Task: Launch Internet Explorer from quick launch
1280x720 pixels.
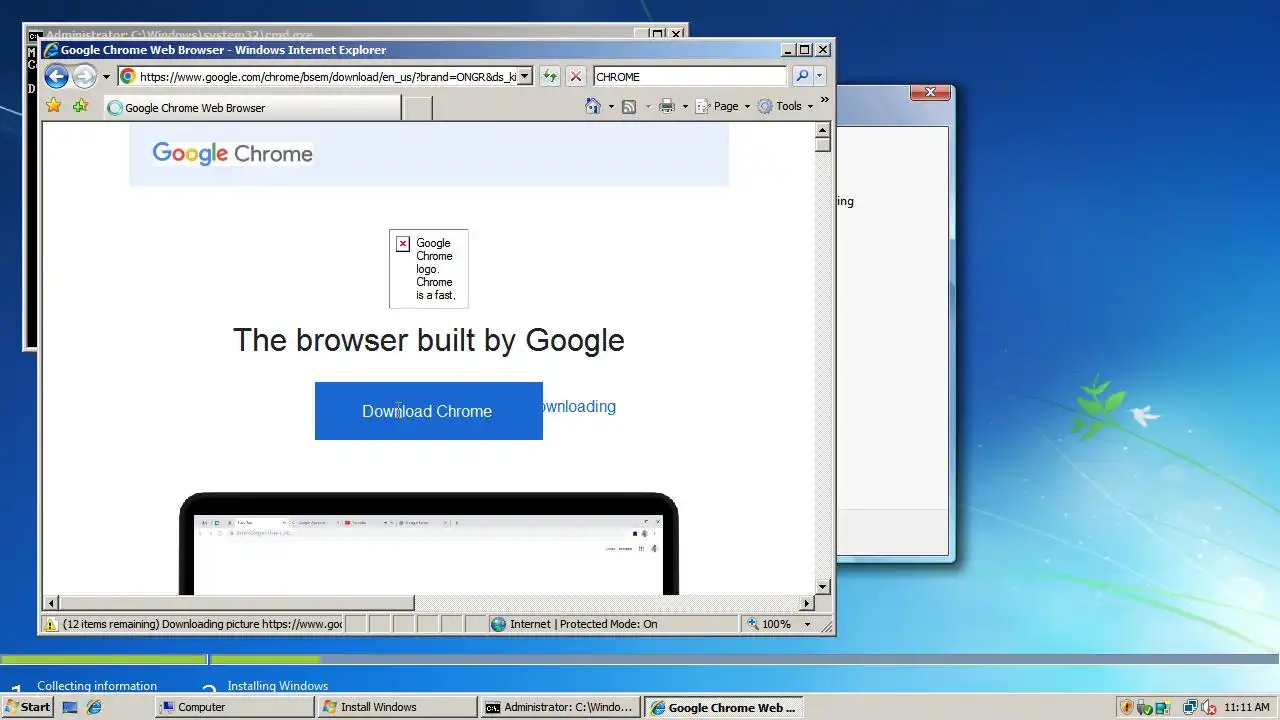Action: (x=94, y=707)
